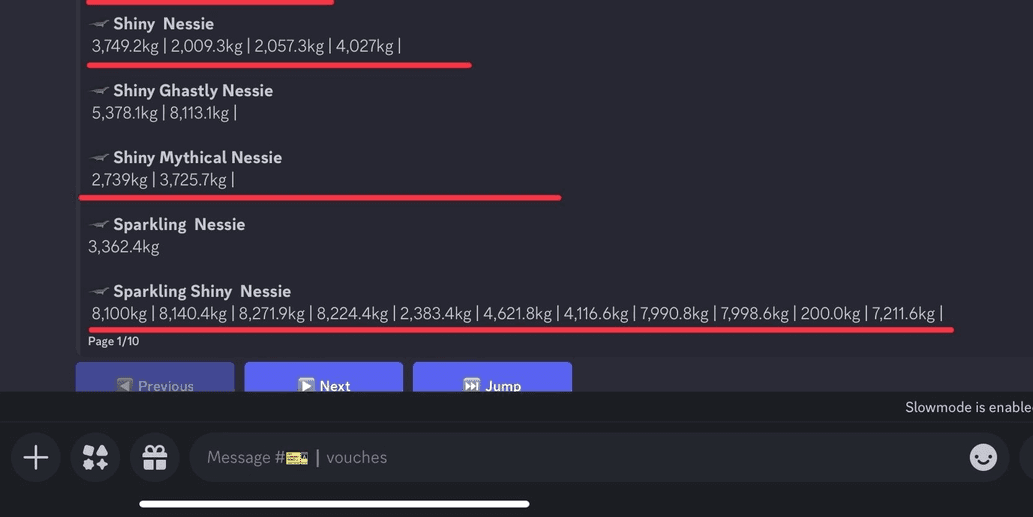
Task: Open the apps launcher icon
Action: click(x=95, y=457)
